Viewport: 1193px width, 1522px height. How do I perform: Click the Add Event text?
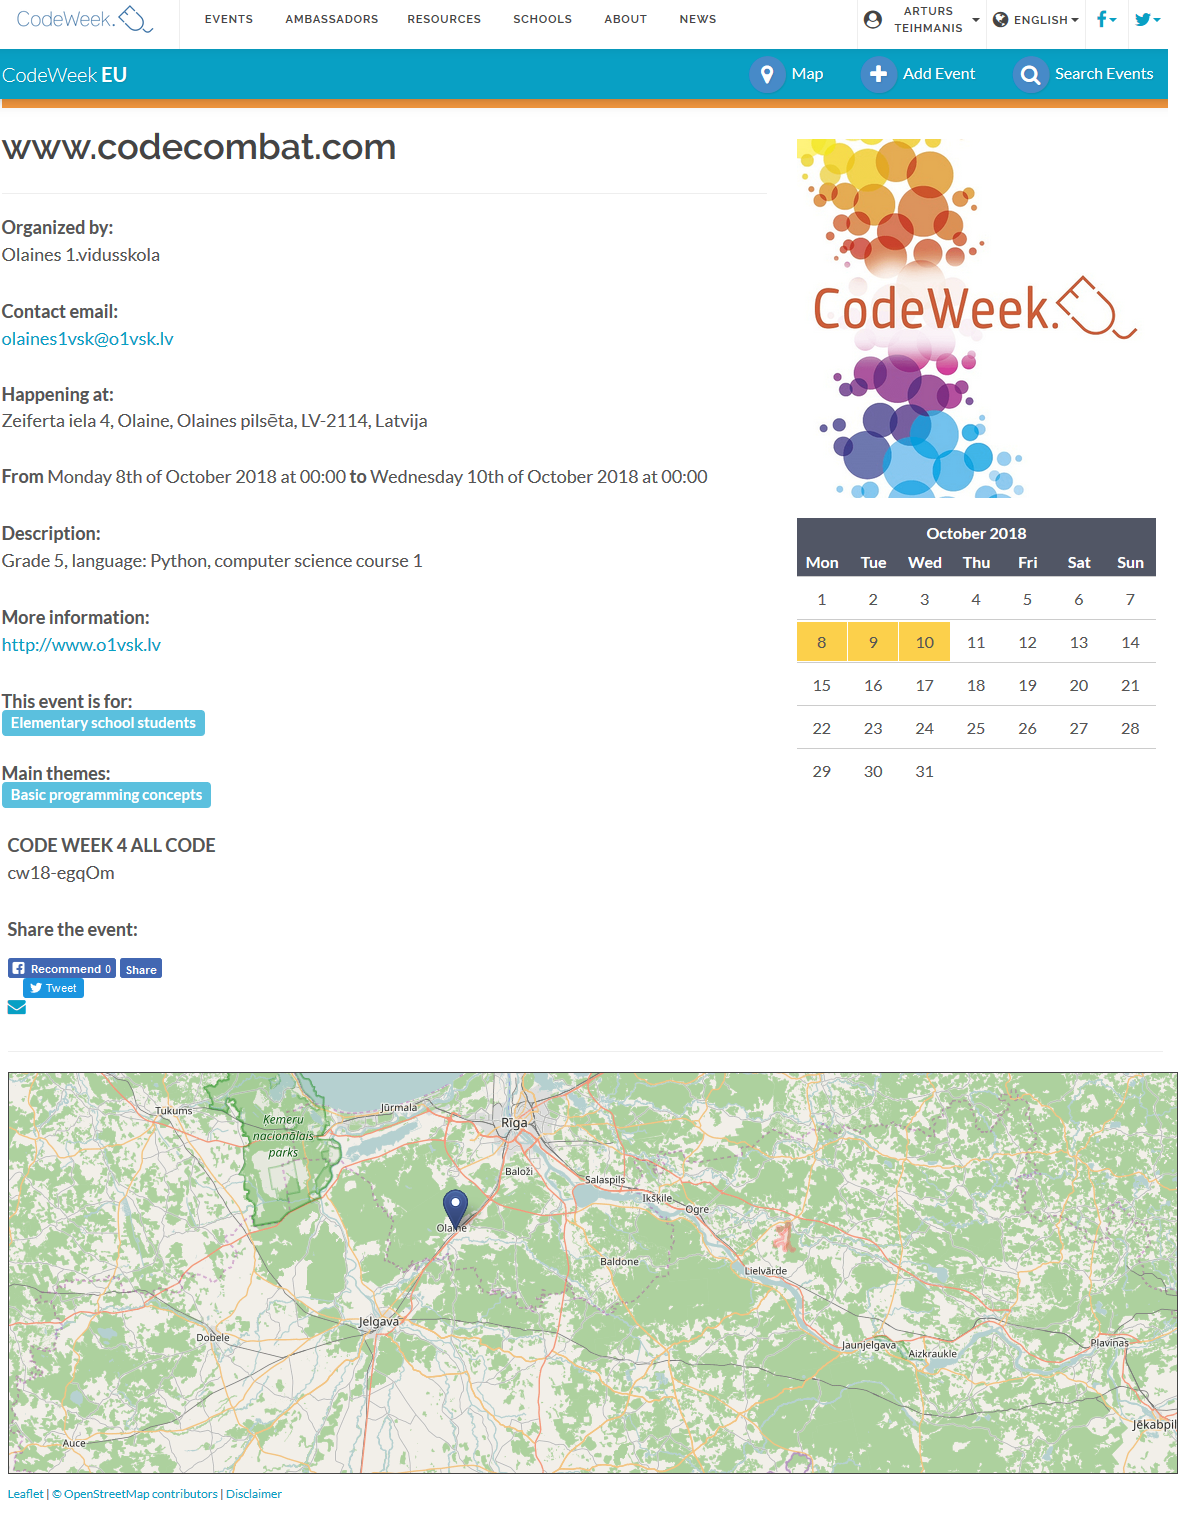(939, 74)
